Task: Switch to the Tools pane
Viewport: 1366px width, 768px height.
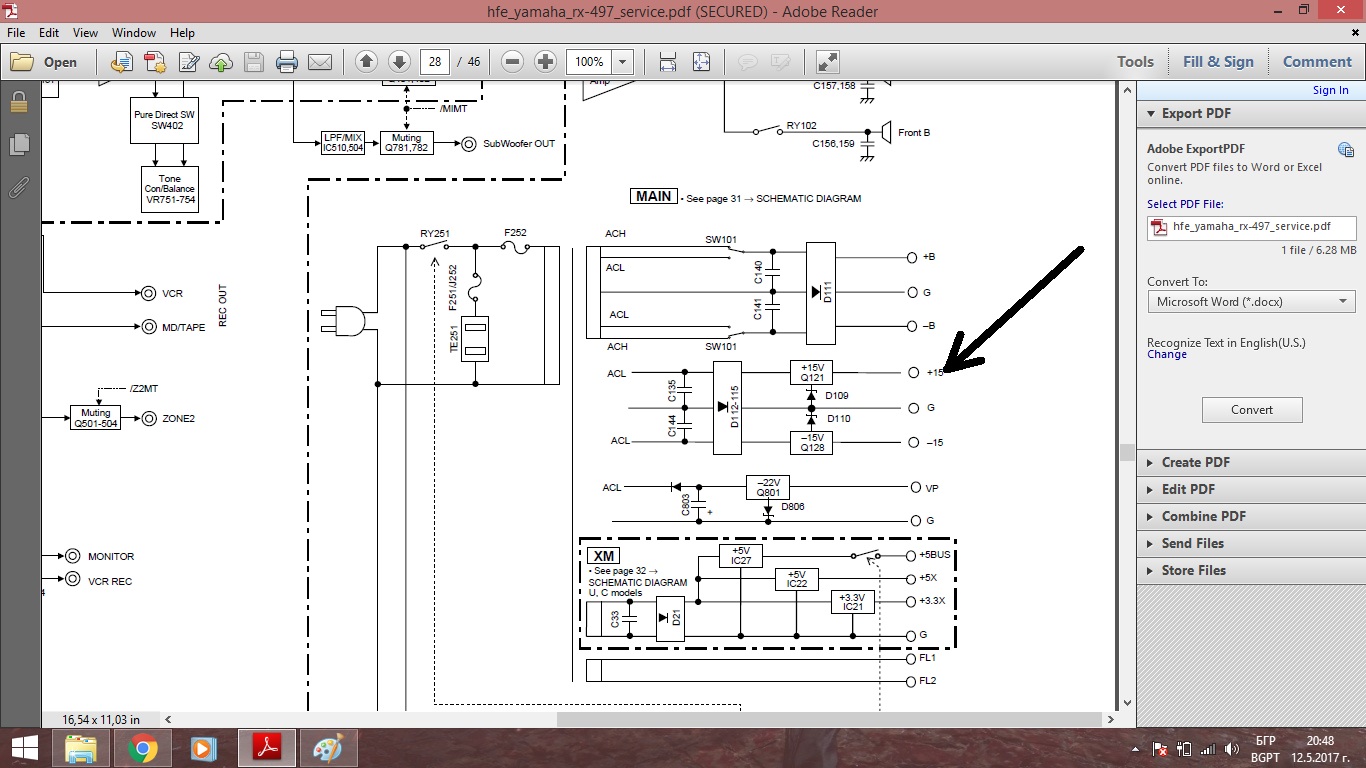Action: 1135,62
